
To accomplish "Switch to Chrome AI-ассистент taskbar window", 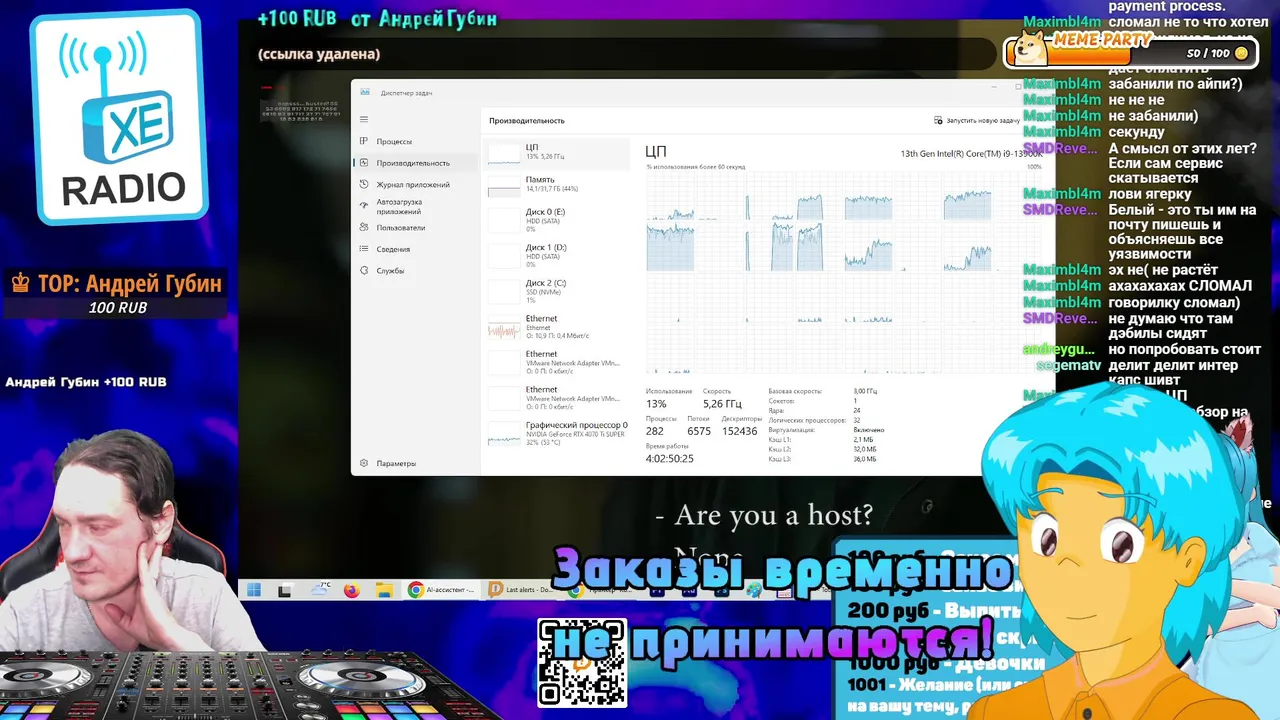I will (x=441, y=590).
